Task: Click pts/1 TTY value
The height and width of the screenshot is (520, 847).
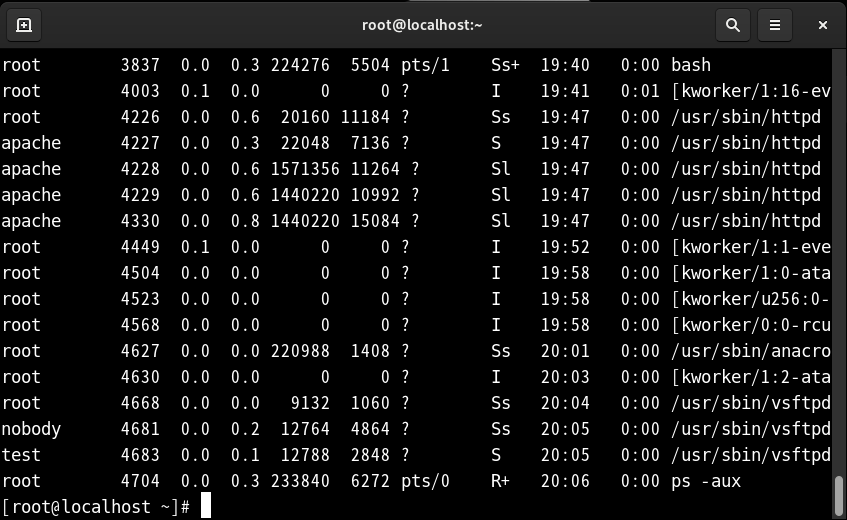Action: click(x=425, y=65)
